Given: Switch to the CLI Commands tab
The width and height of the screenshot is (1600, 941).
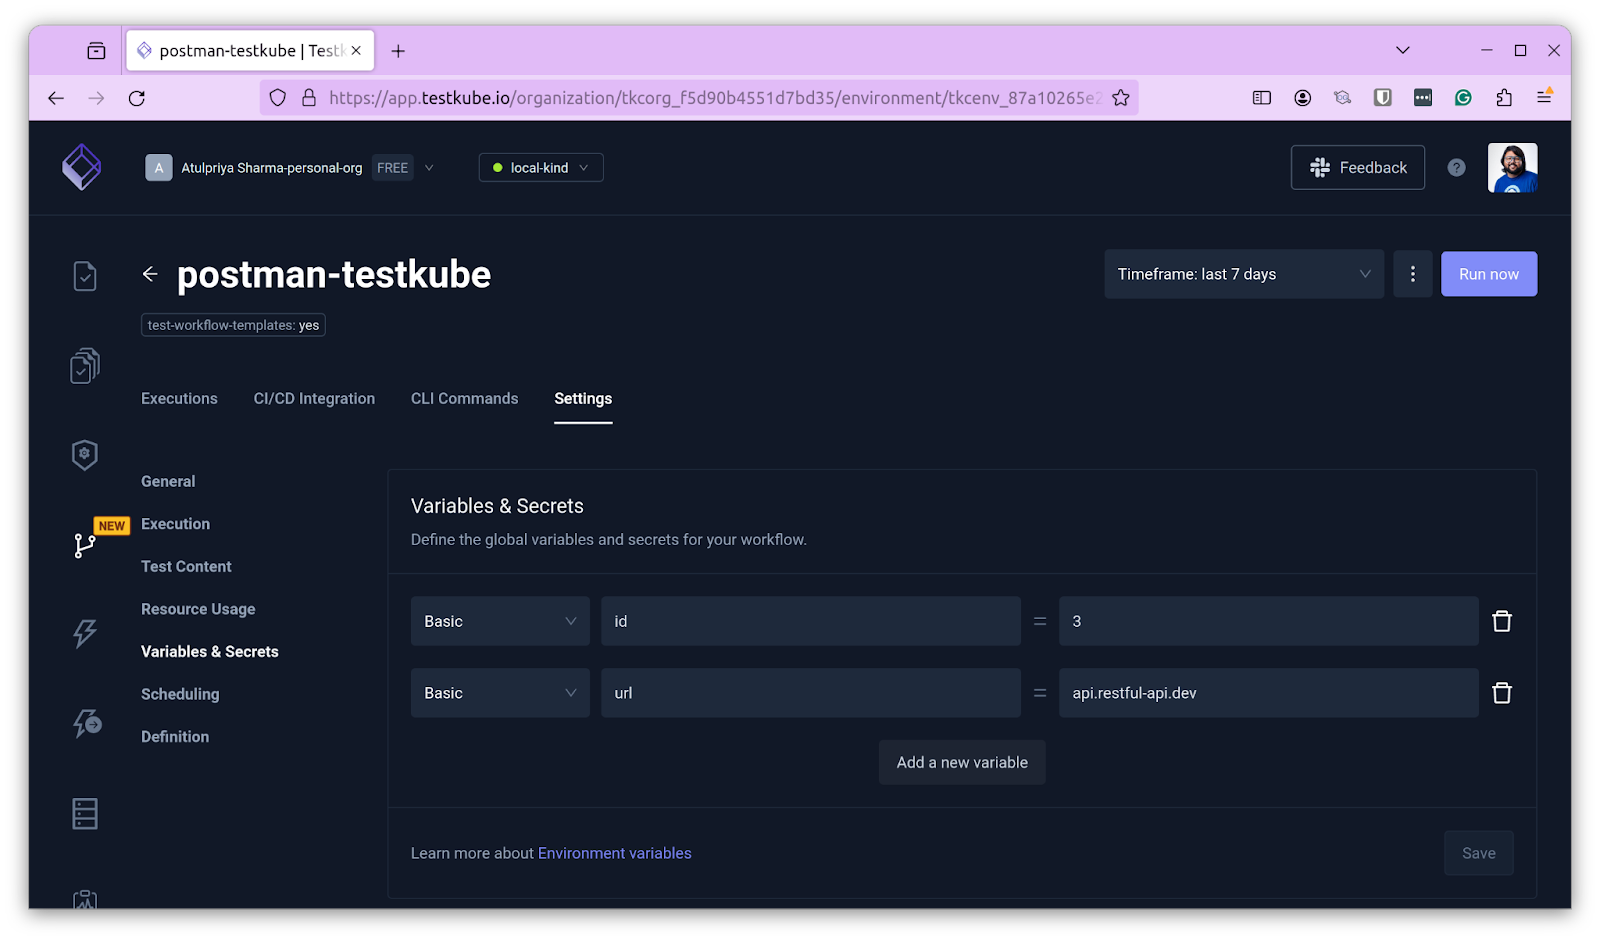Looking at the screenshot, I should [464, 398].
